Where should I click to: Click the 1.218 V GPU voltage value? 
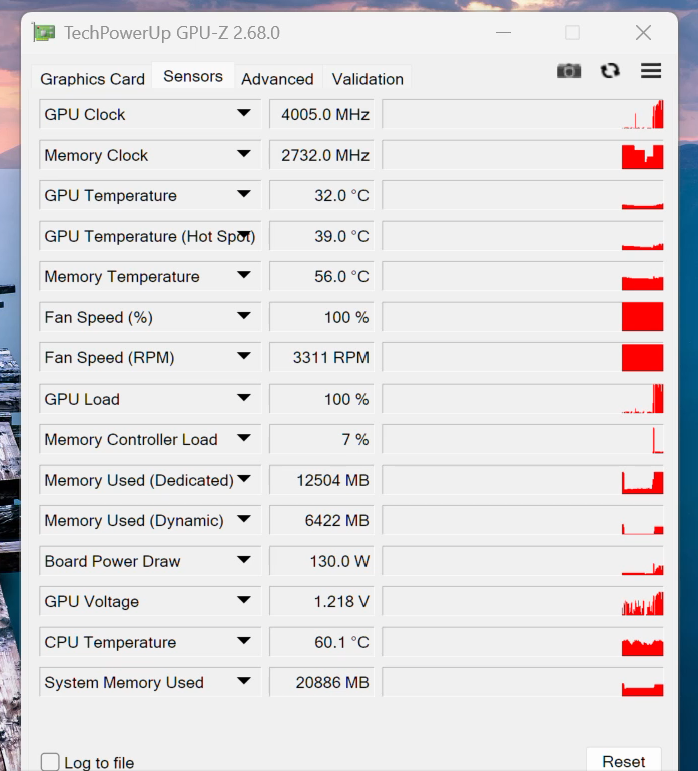tap(322, 601)
